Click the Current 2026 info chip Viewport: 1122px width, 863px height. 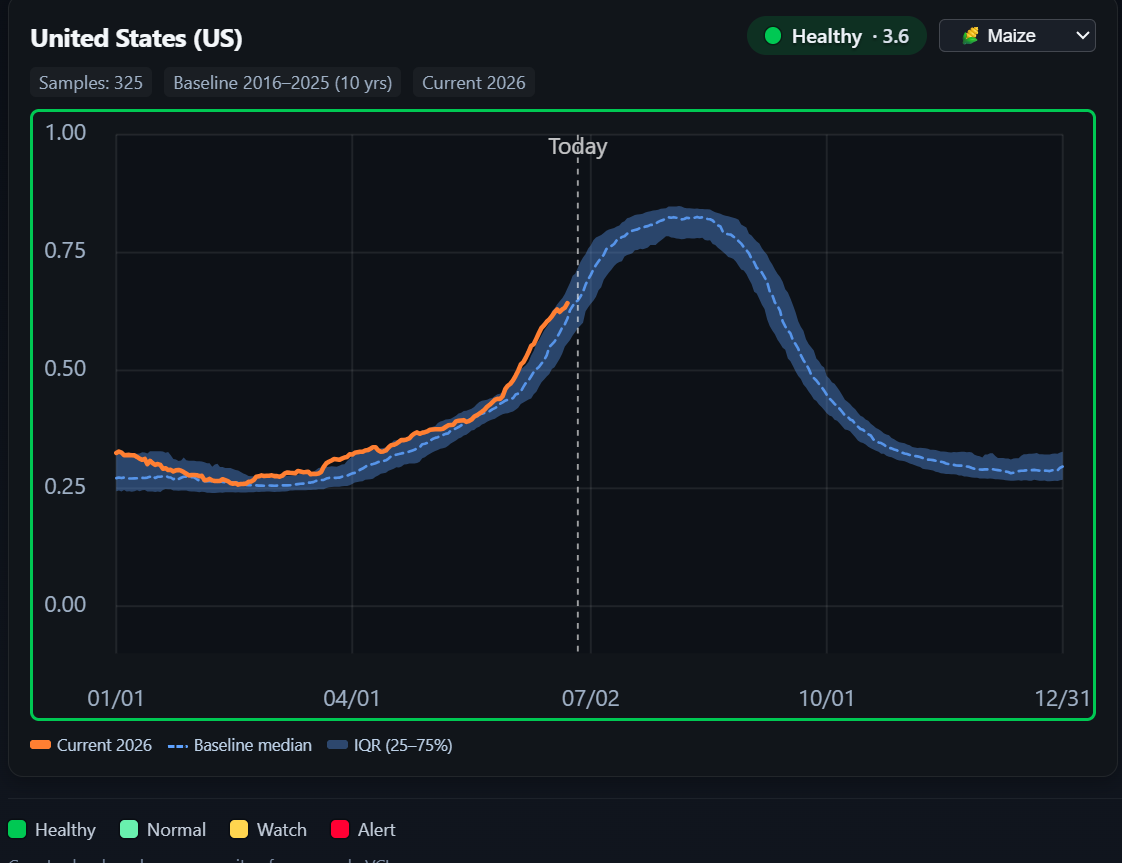click(474, 82)
